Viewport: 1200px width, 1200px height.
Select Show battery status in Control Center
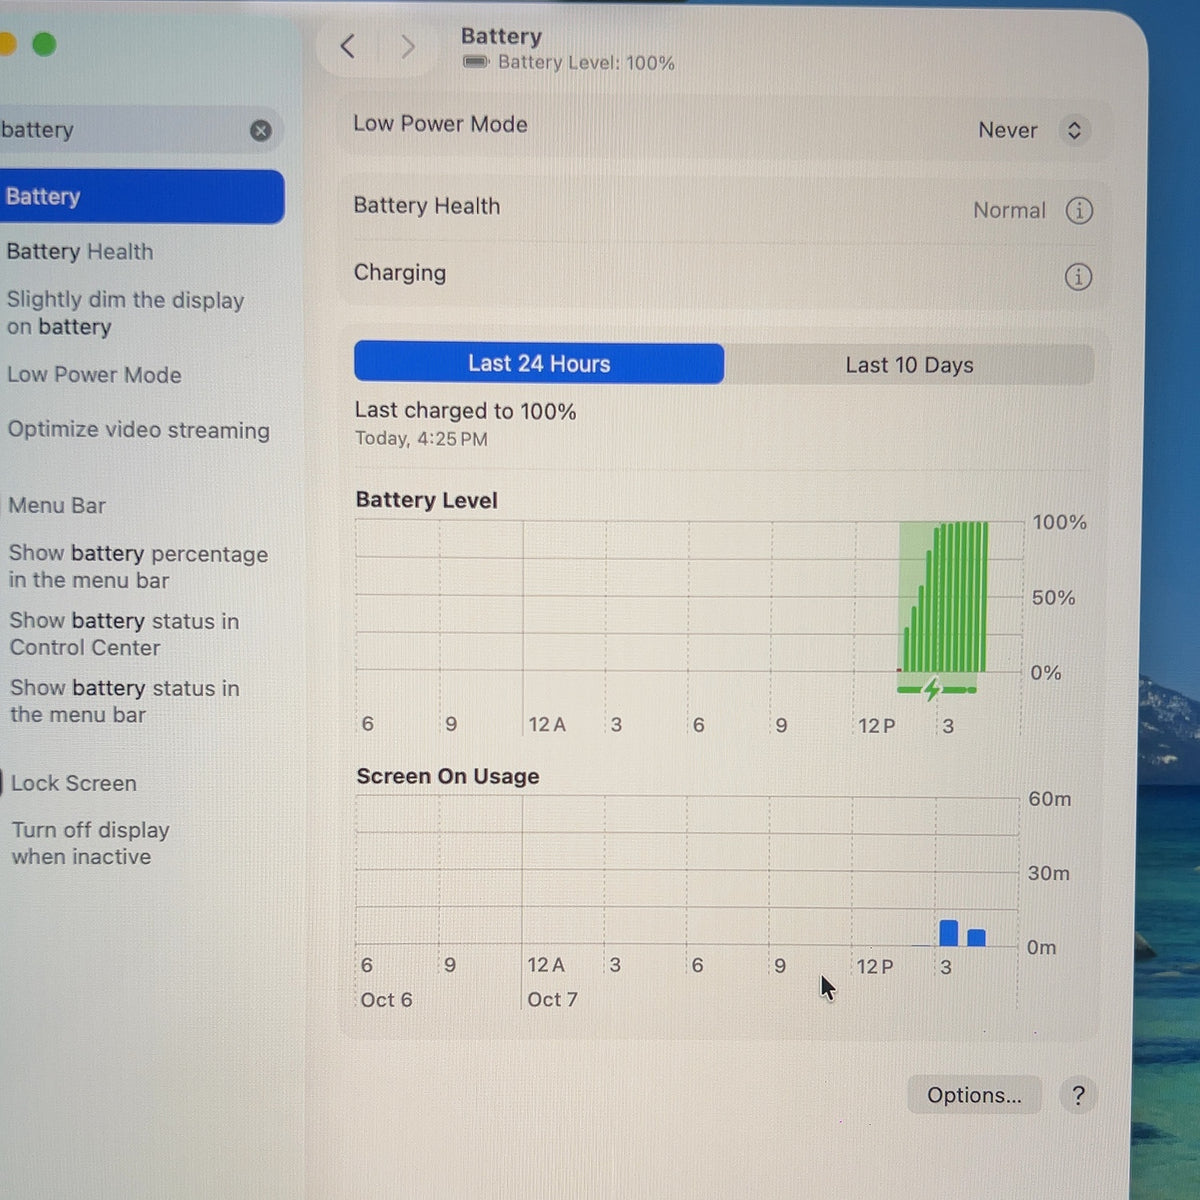[124, 634]
